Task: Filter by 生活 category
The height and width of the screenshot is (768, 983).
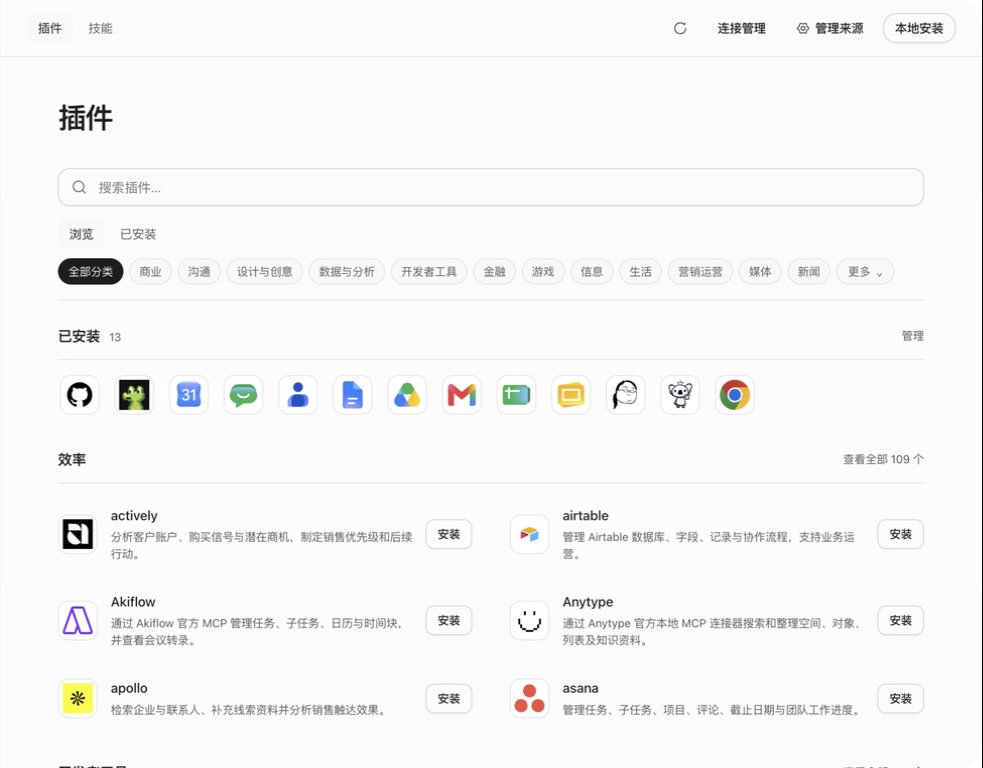Action: 641,271
